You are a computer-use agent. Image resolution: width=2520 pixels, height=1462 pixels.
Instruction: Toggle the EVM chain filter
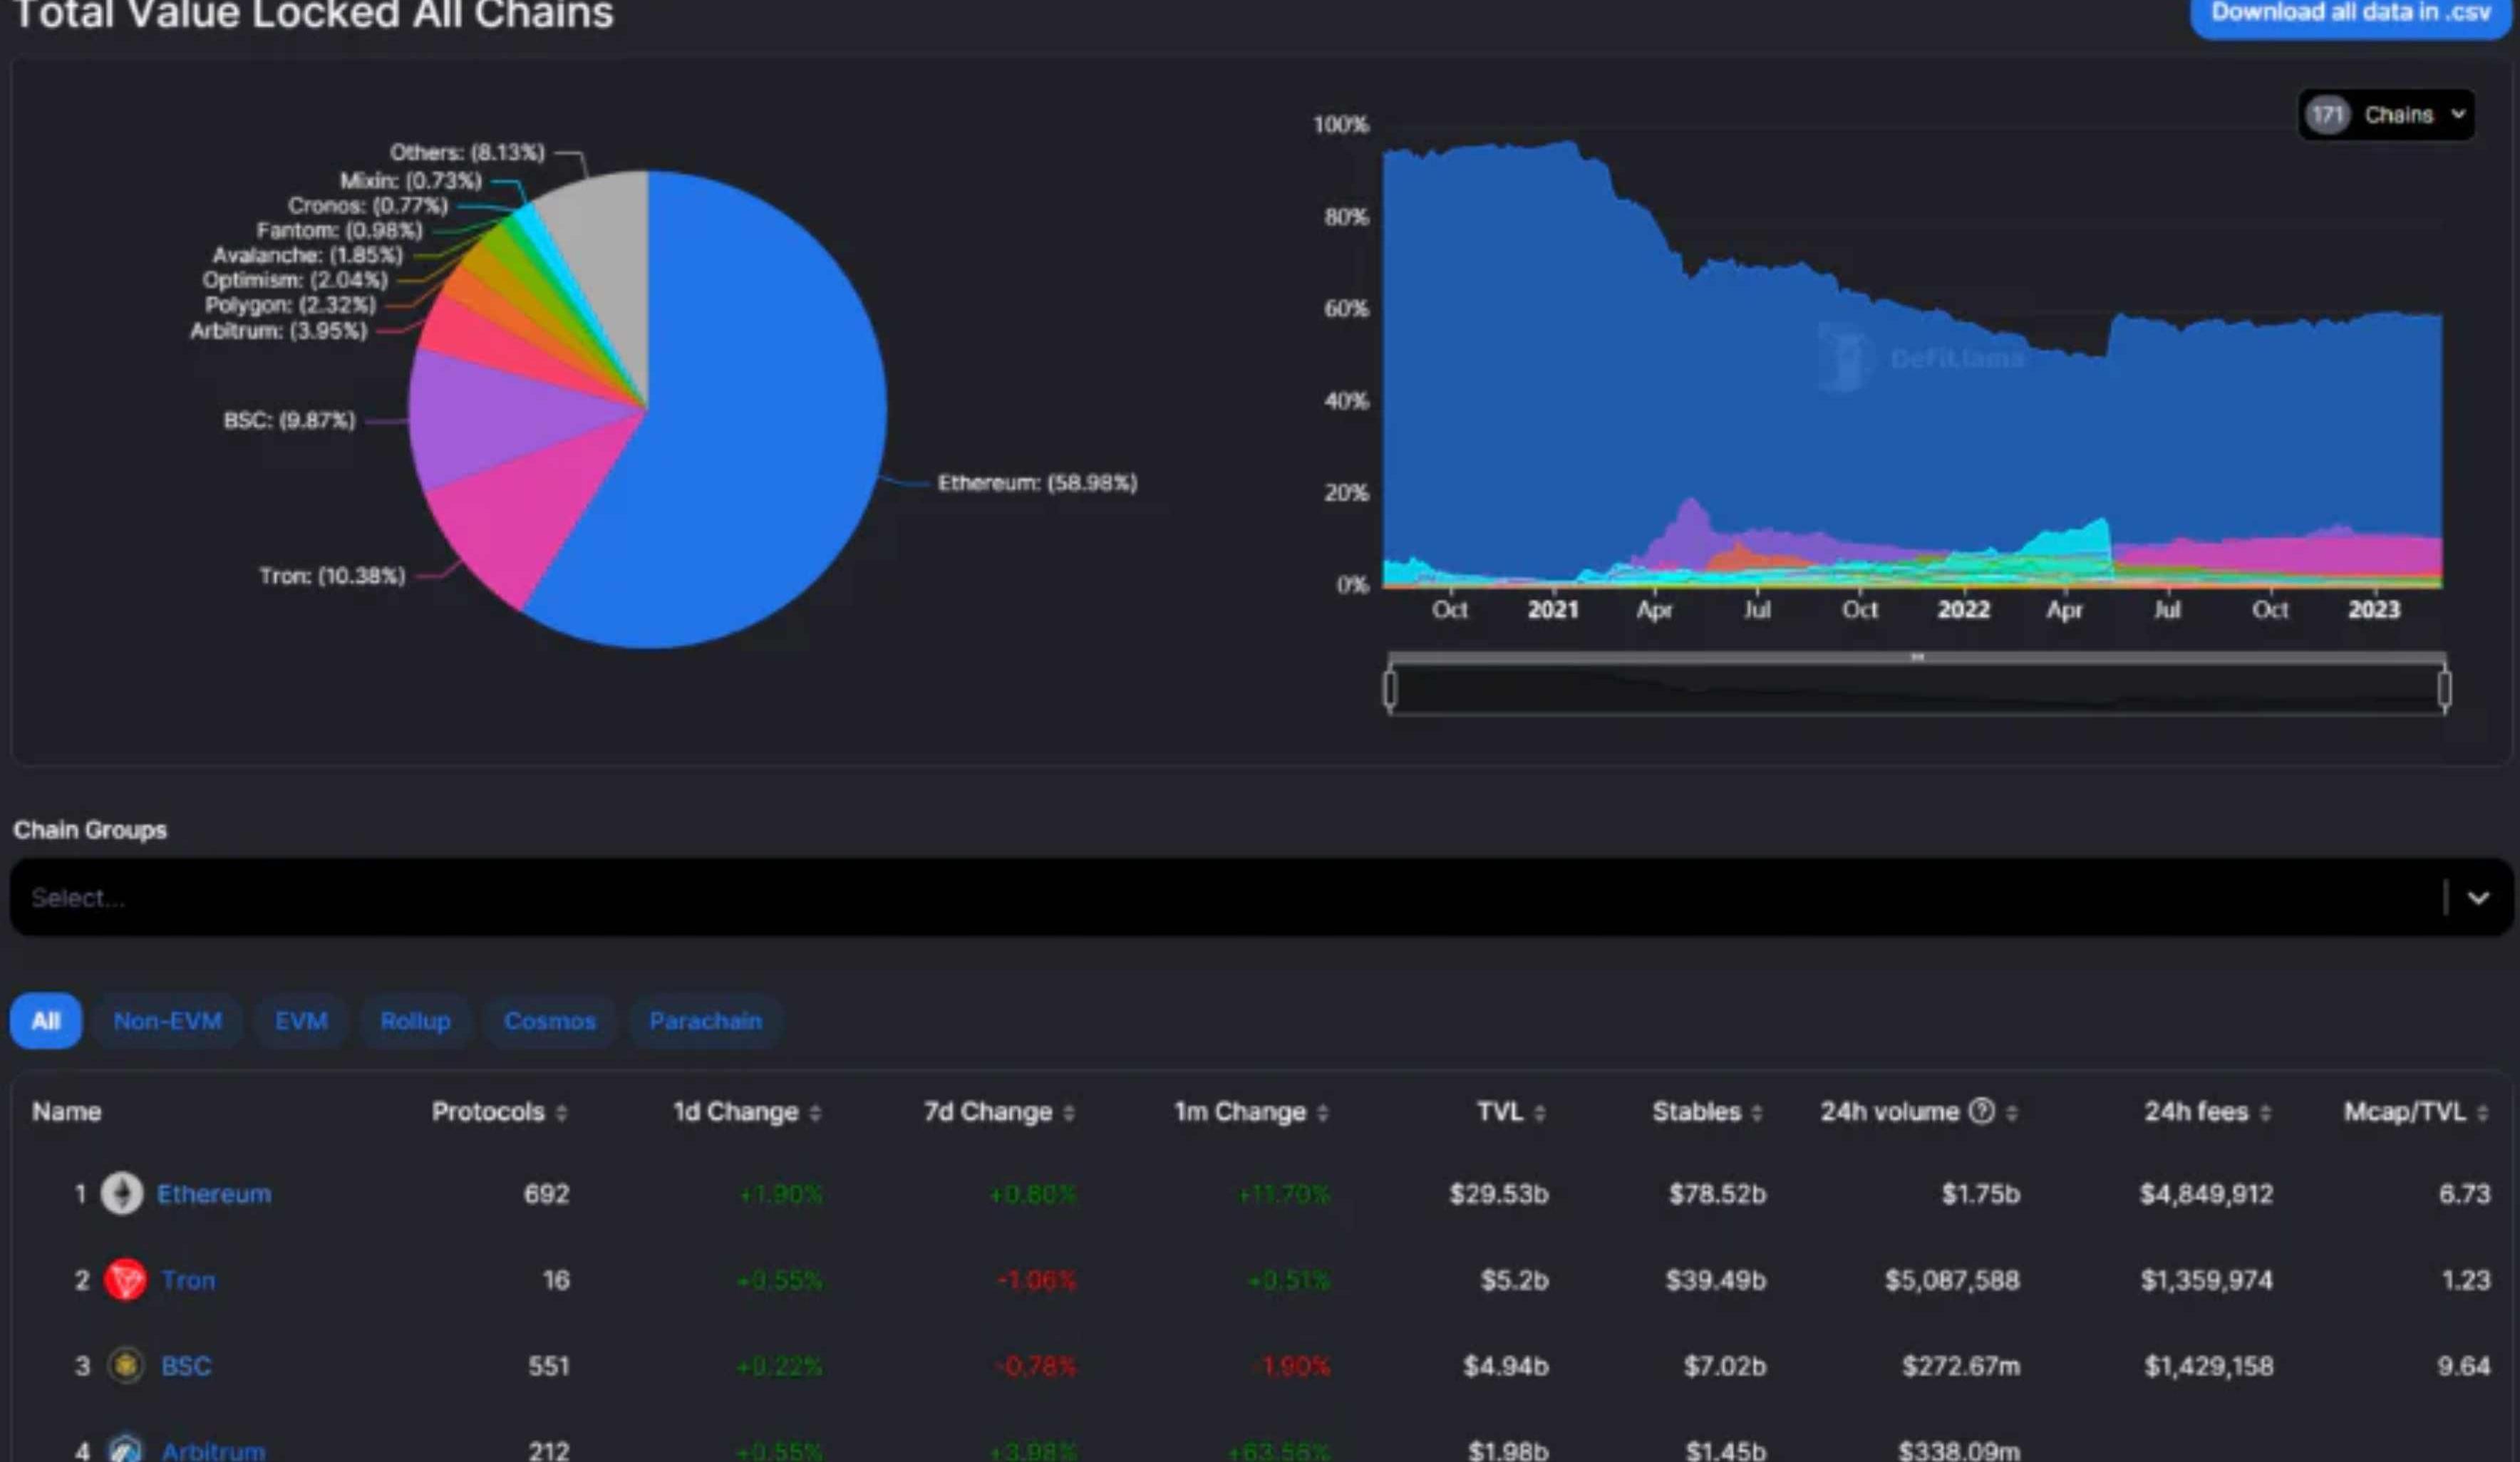click(301, 1021)
